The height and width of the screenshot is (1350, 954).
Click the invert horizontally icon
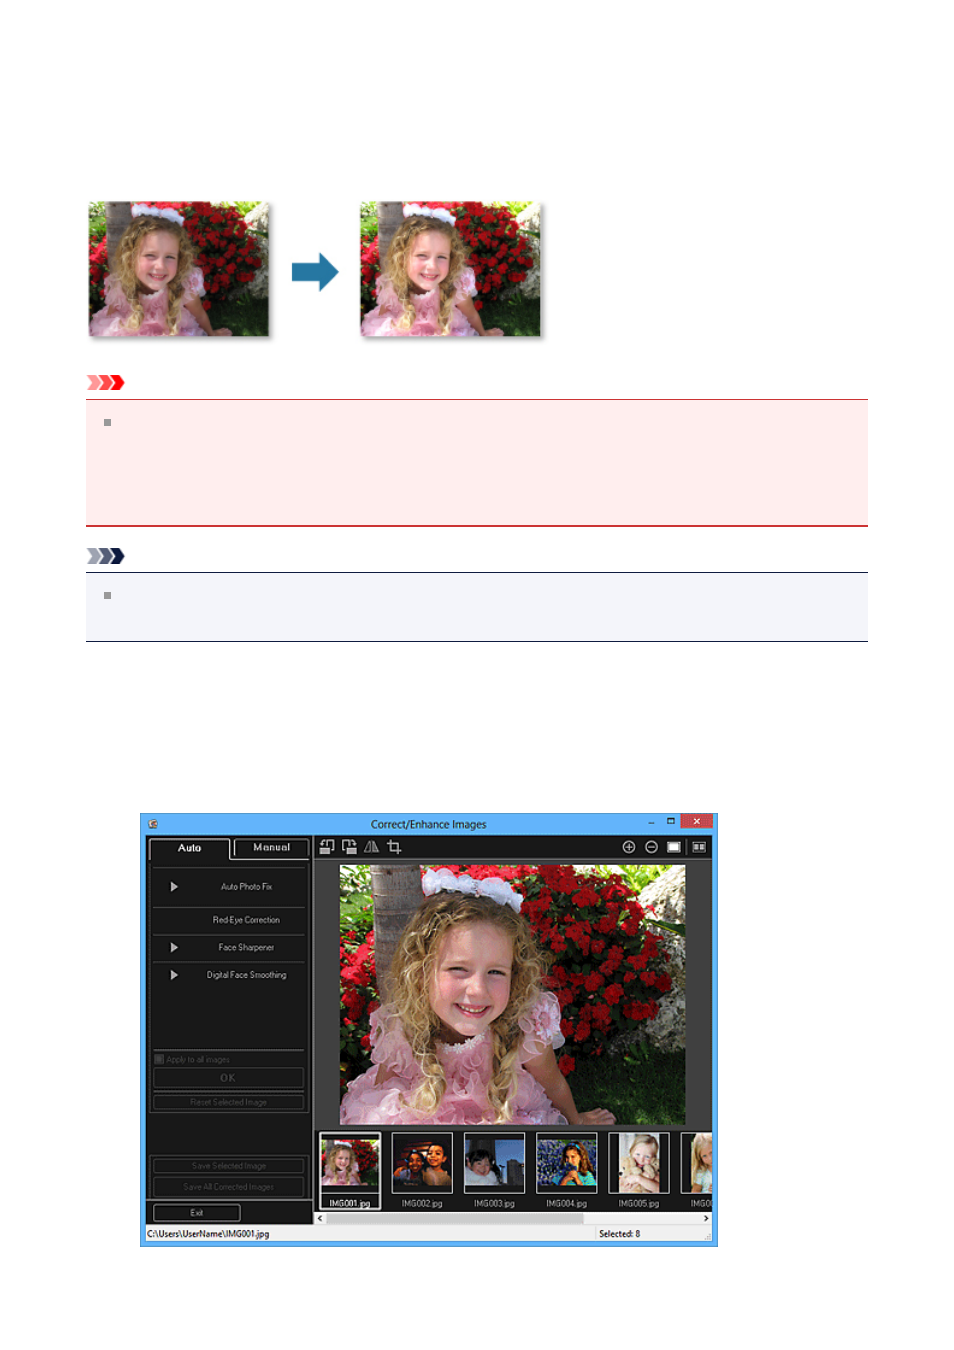click(371, 847)
